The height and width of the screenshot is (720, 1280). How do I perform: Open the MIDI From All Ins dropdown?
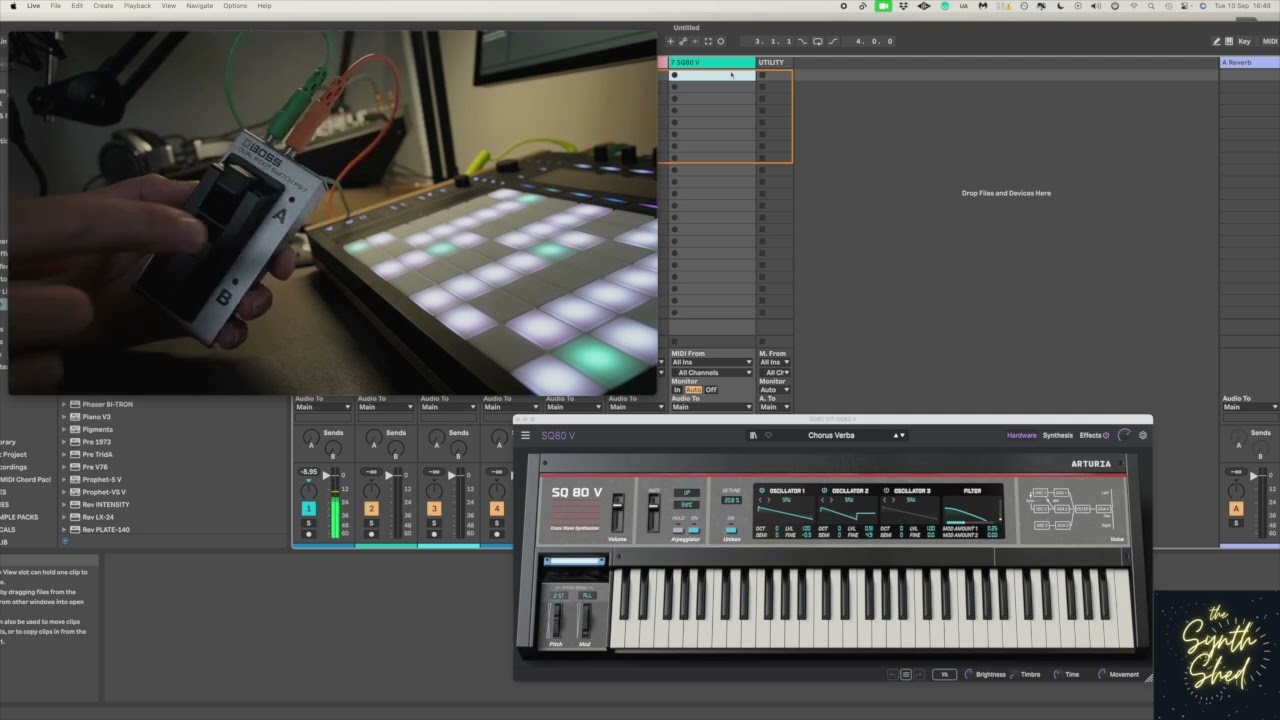[712, 362]
